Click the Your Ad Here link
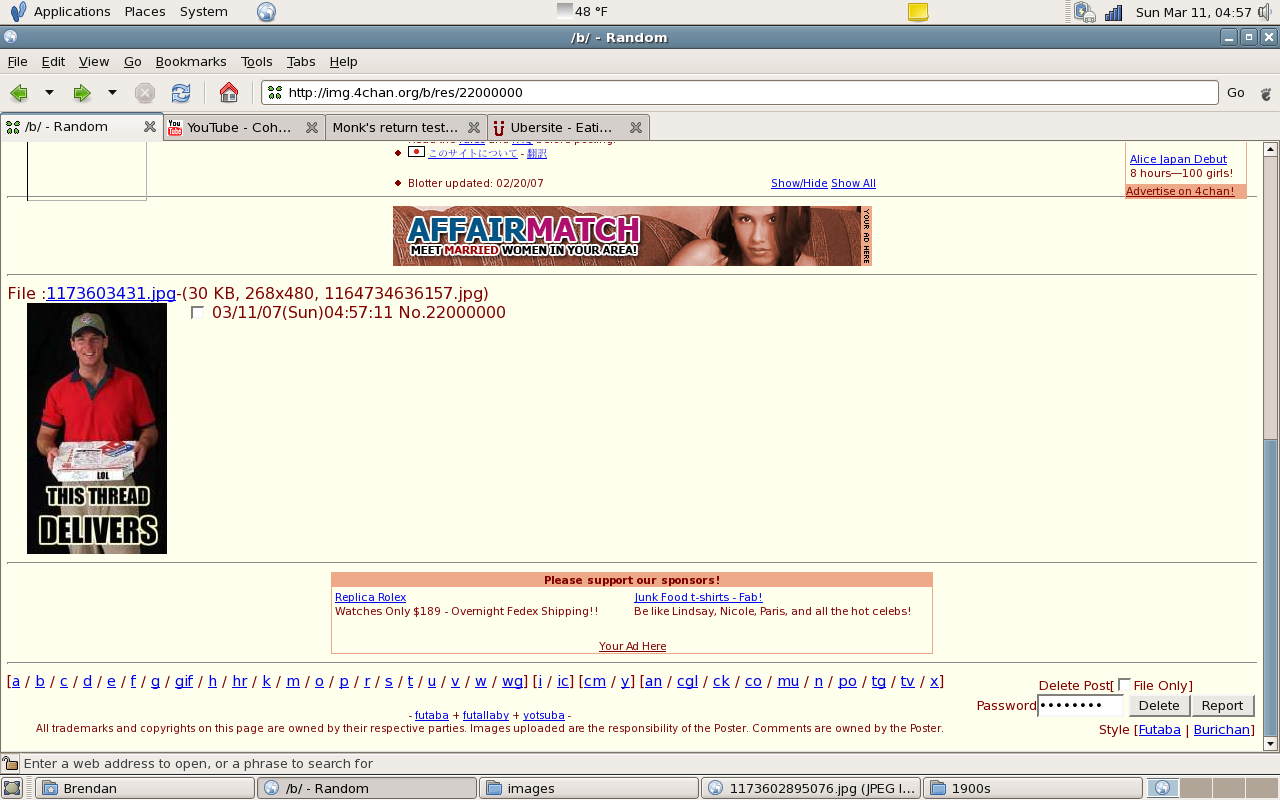 point(632,646)
